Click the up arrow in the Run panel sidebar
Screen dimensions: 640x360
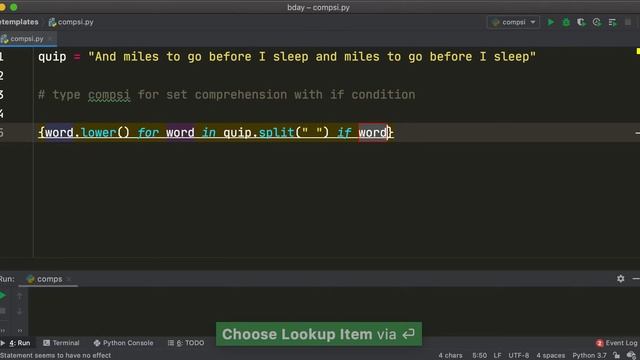[x=19, y=296]
